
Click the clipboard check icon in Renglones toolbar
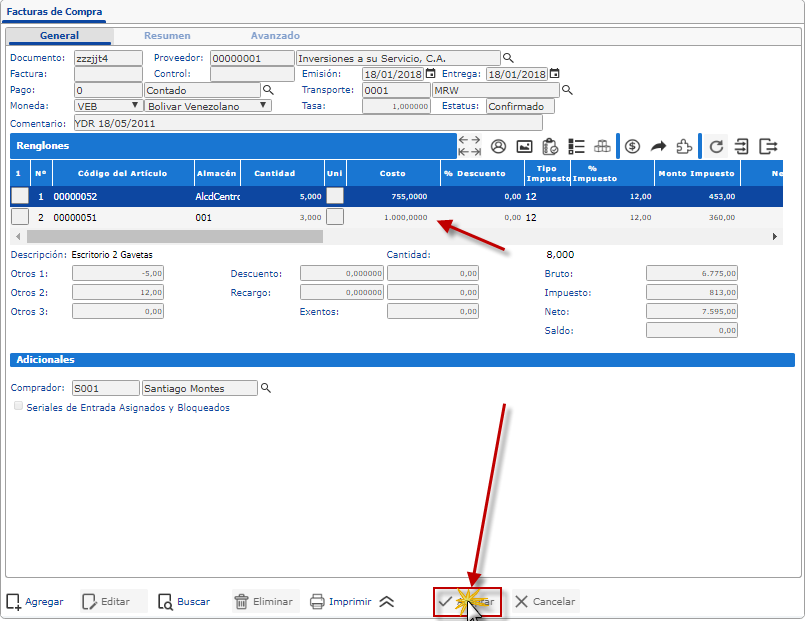(x=549, y=146)
